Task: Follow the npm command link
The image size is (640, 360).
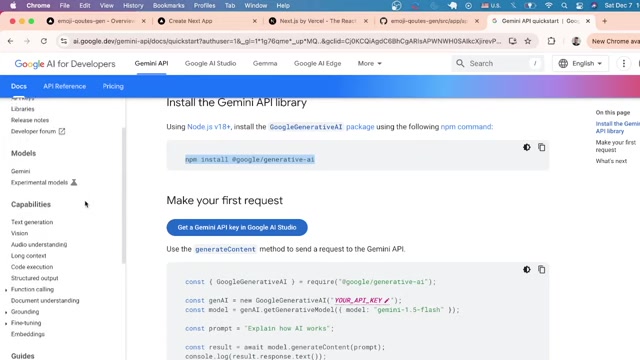Action: point(467,127)
